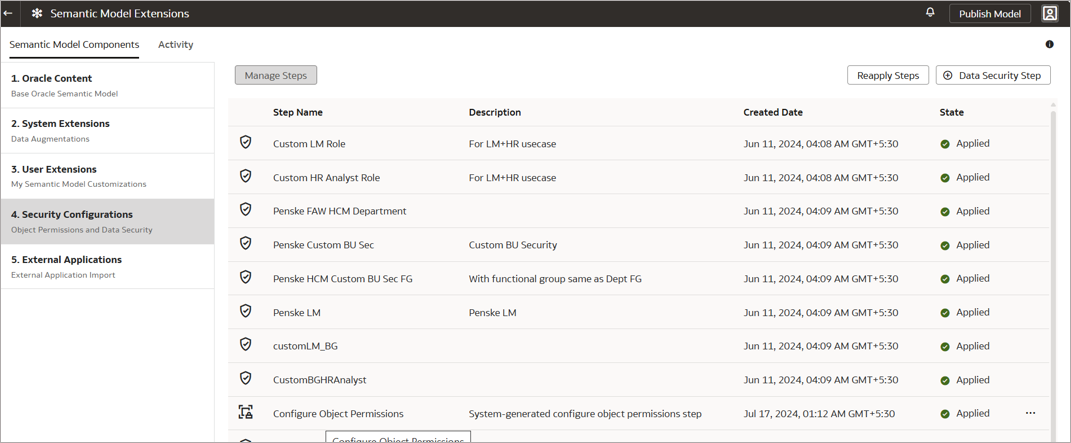Select the Custom HR Analyst Role step name
Screen dimensions: 1071x443
(326, 177)
